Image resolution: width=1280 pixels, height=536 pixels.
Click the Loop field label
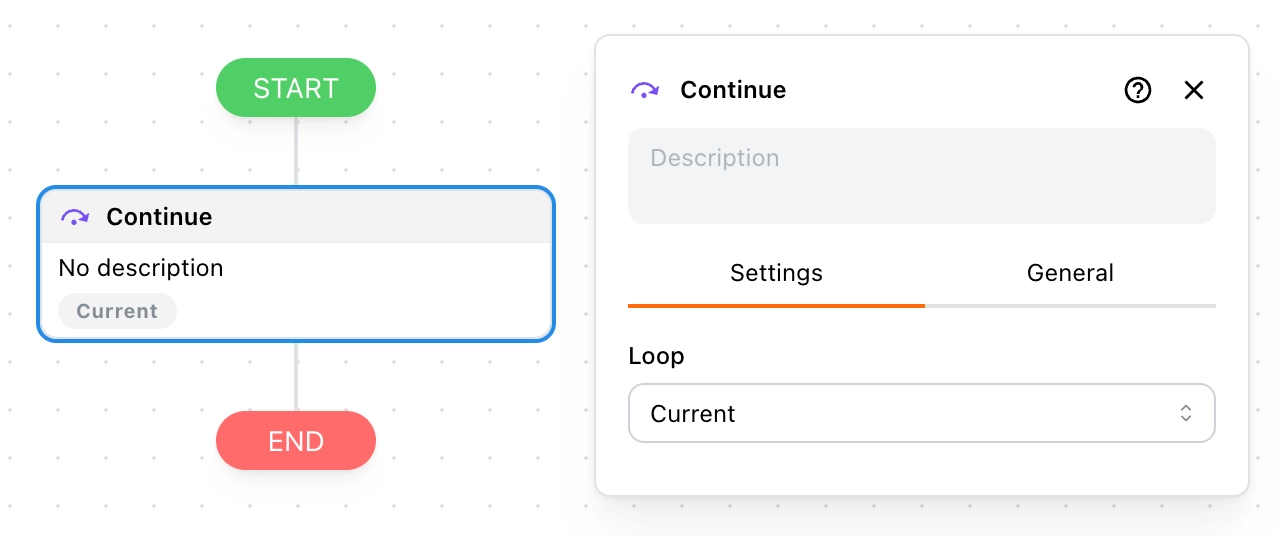click(x=656, y=356)
